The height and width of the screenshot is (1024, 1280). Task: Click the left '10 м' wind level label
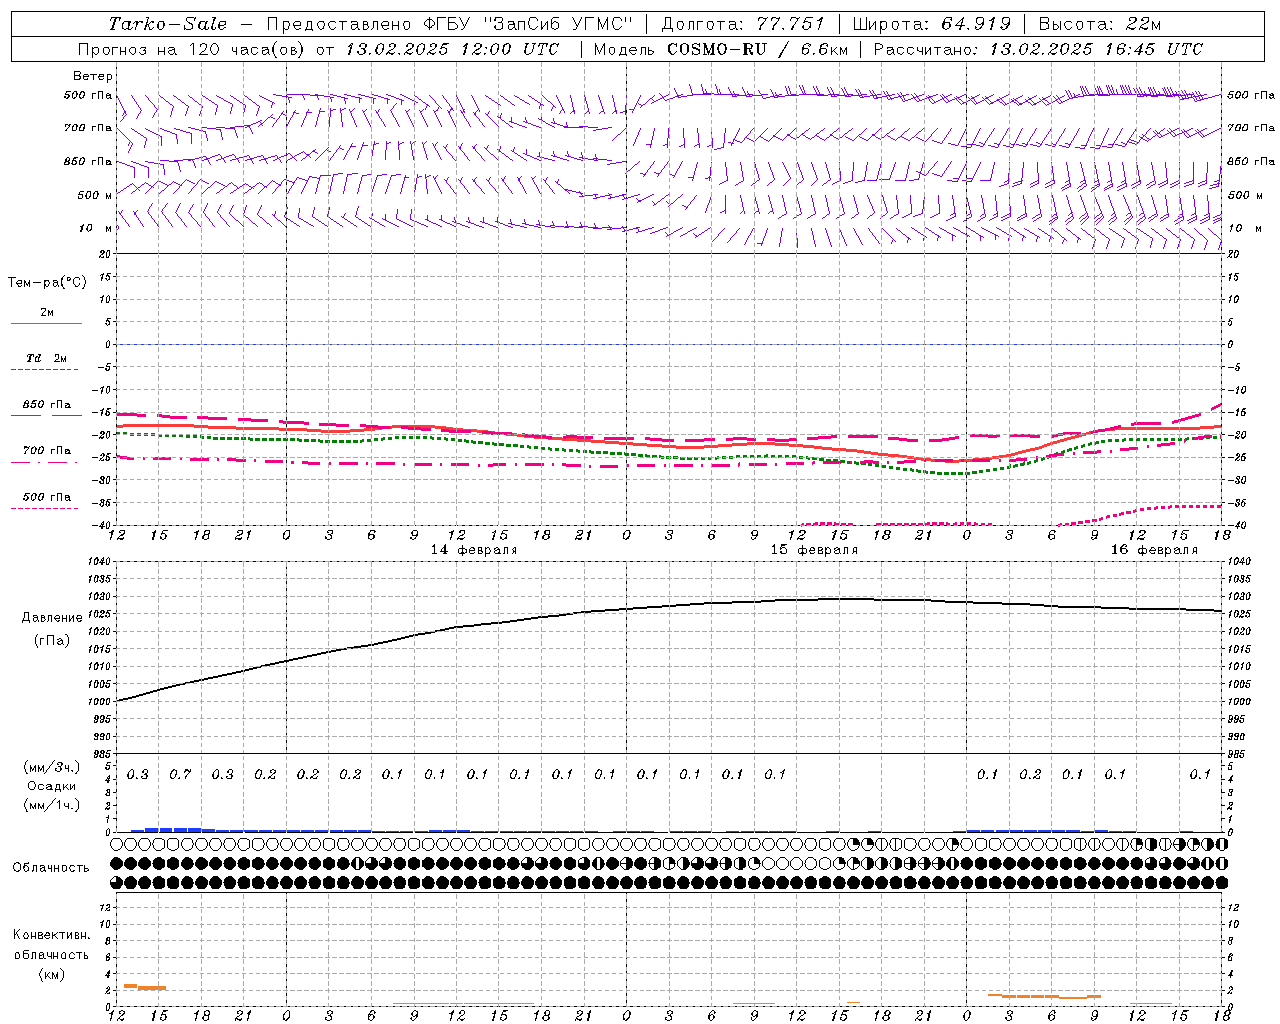click(x=95, y=228)
